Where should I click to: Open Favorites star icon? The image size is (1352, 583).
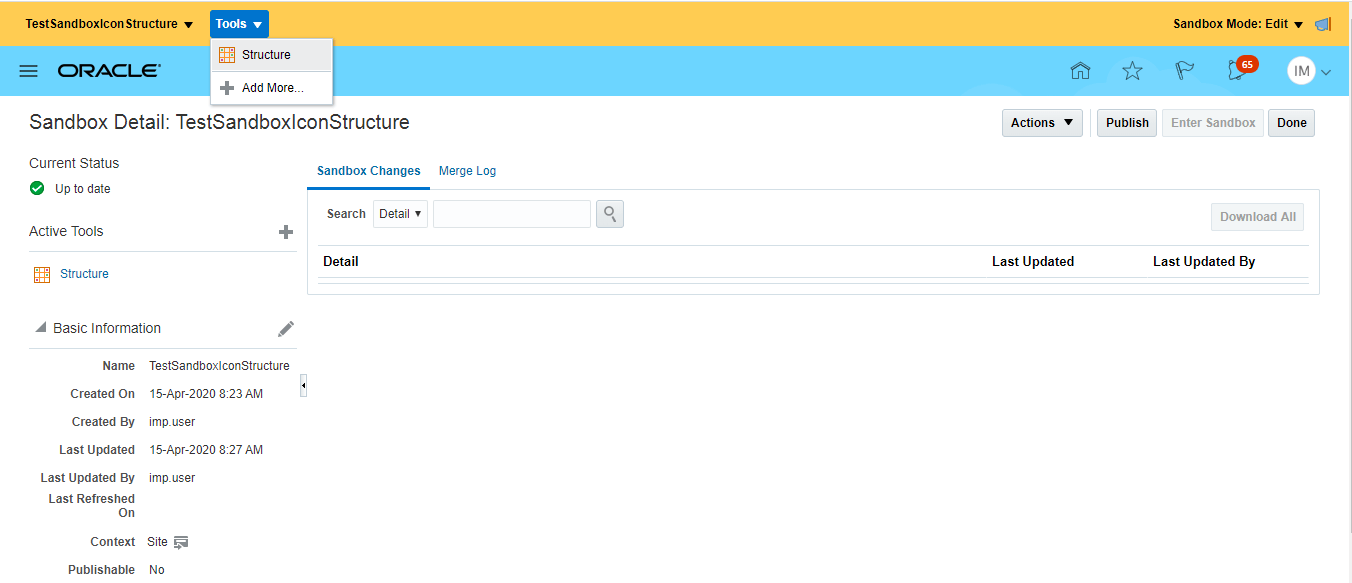coord(1132,71)
